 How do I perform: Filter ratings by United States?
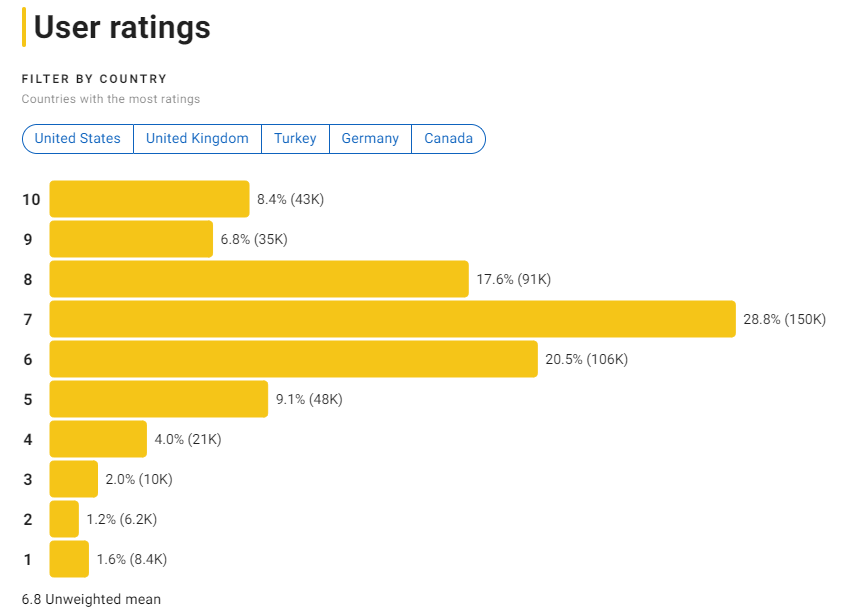point(77,139)
